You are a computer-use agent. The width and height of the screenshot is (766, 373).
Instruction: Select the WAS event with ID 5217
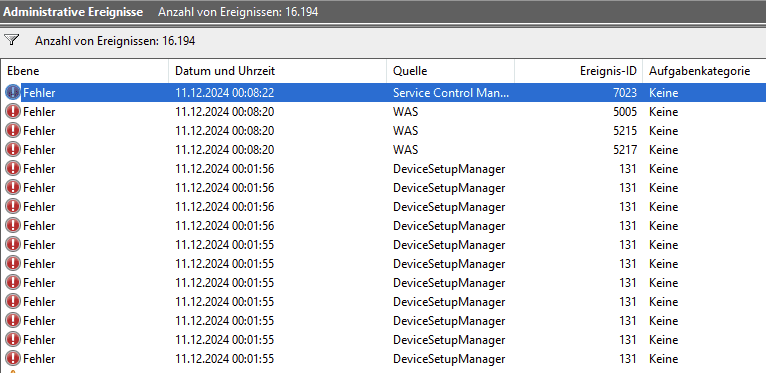384,150
